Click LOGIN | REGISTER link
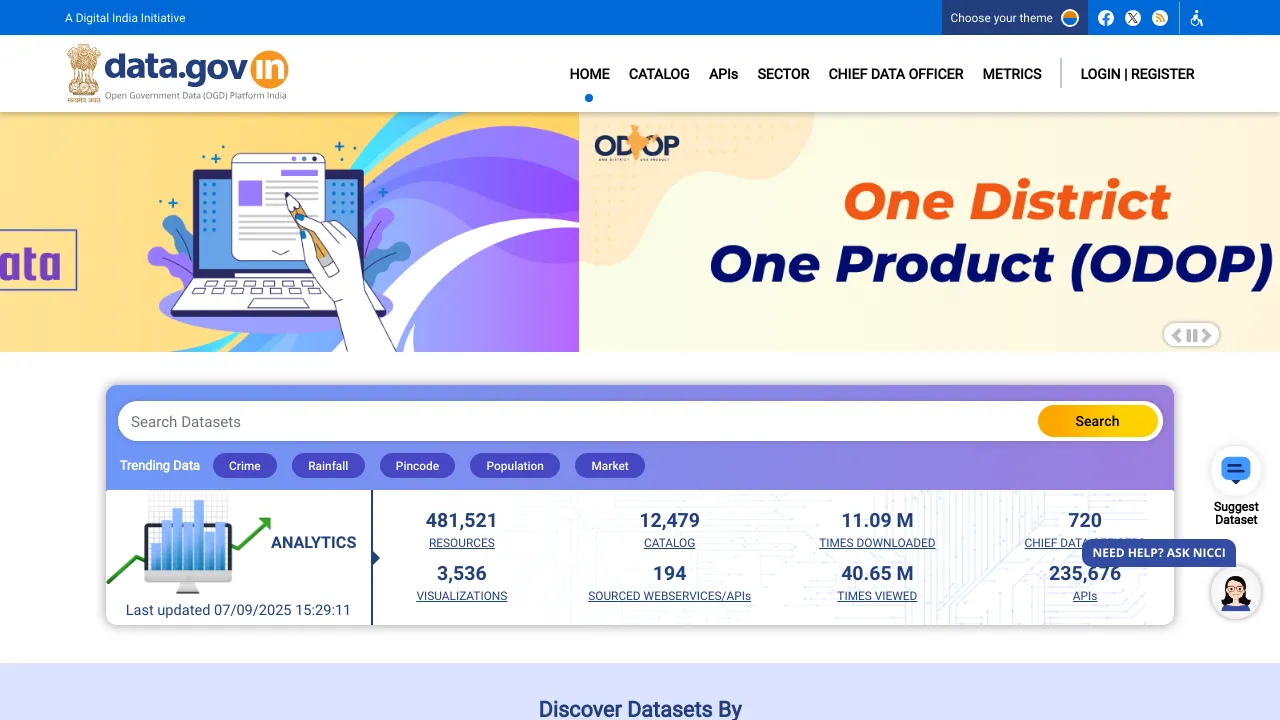The width and height of the screenshot is (1280, 720). point(1138,74)
